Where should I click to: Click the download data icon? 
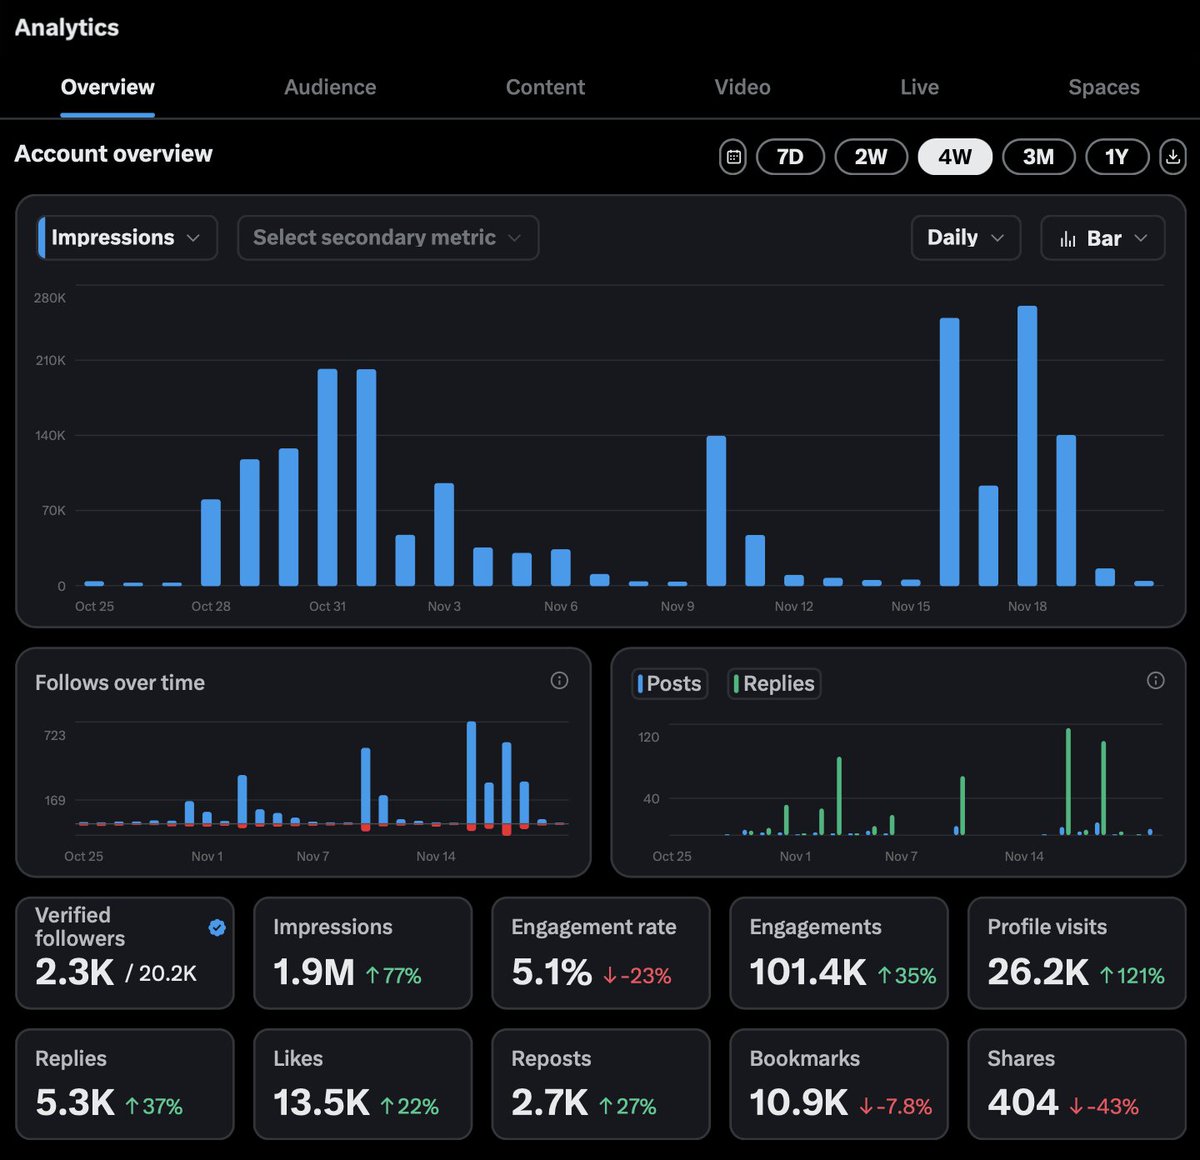coord(1173,157)
